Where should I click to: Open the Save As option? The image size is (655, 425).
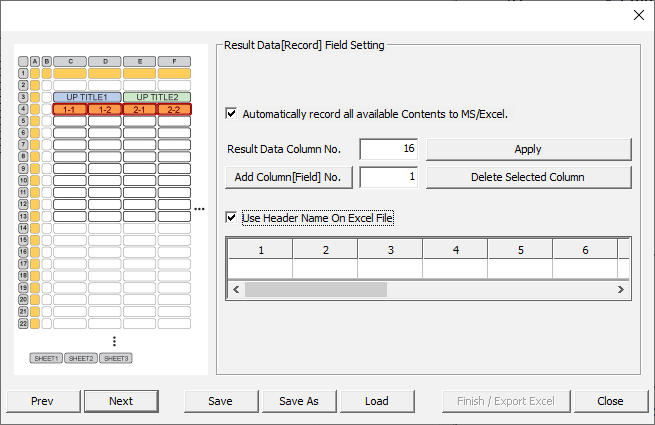pyautogui.click(x=299, y=401)
